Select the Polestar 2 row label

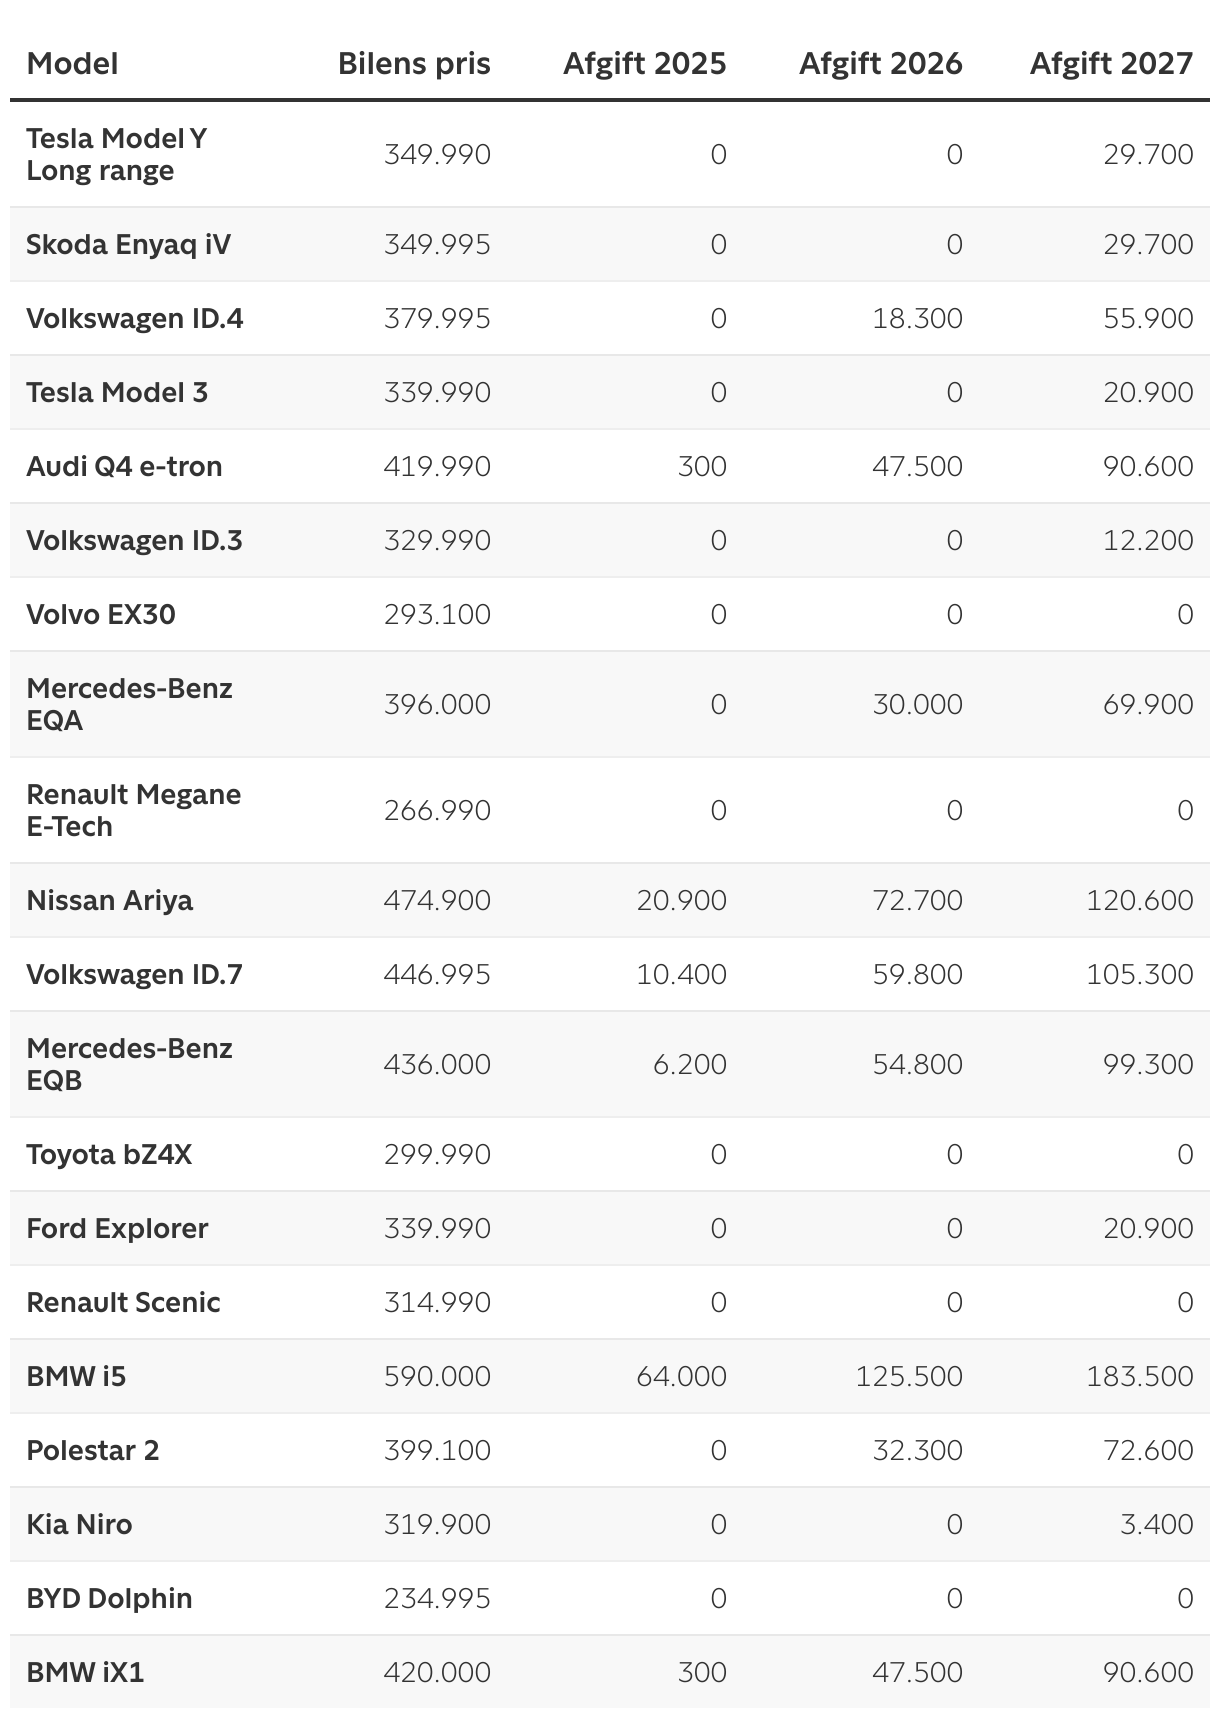pos(93,1451)
